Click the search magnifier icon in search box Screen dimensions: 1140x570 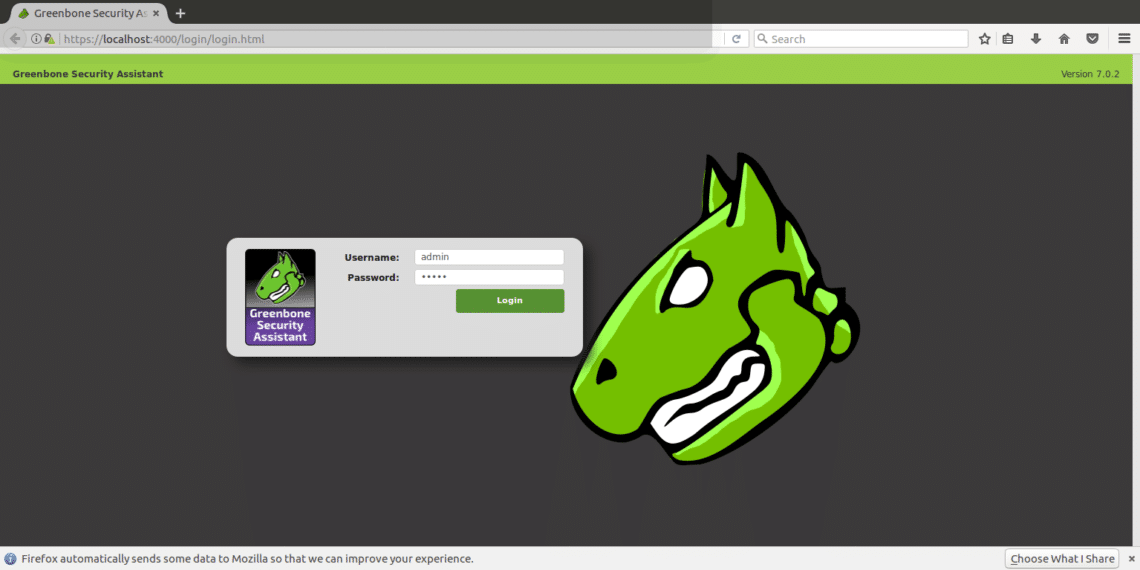coord(762,39)
